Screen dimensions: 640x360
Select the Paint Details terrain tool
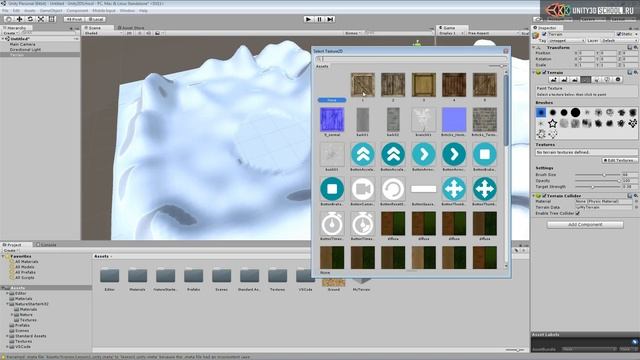607,80
